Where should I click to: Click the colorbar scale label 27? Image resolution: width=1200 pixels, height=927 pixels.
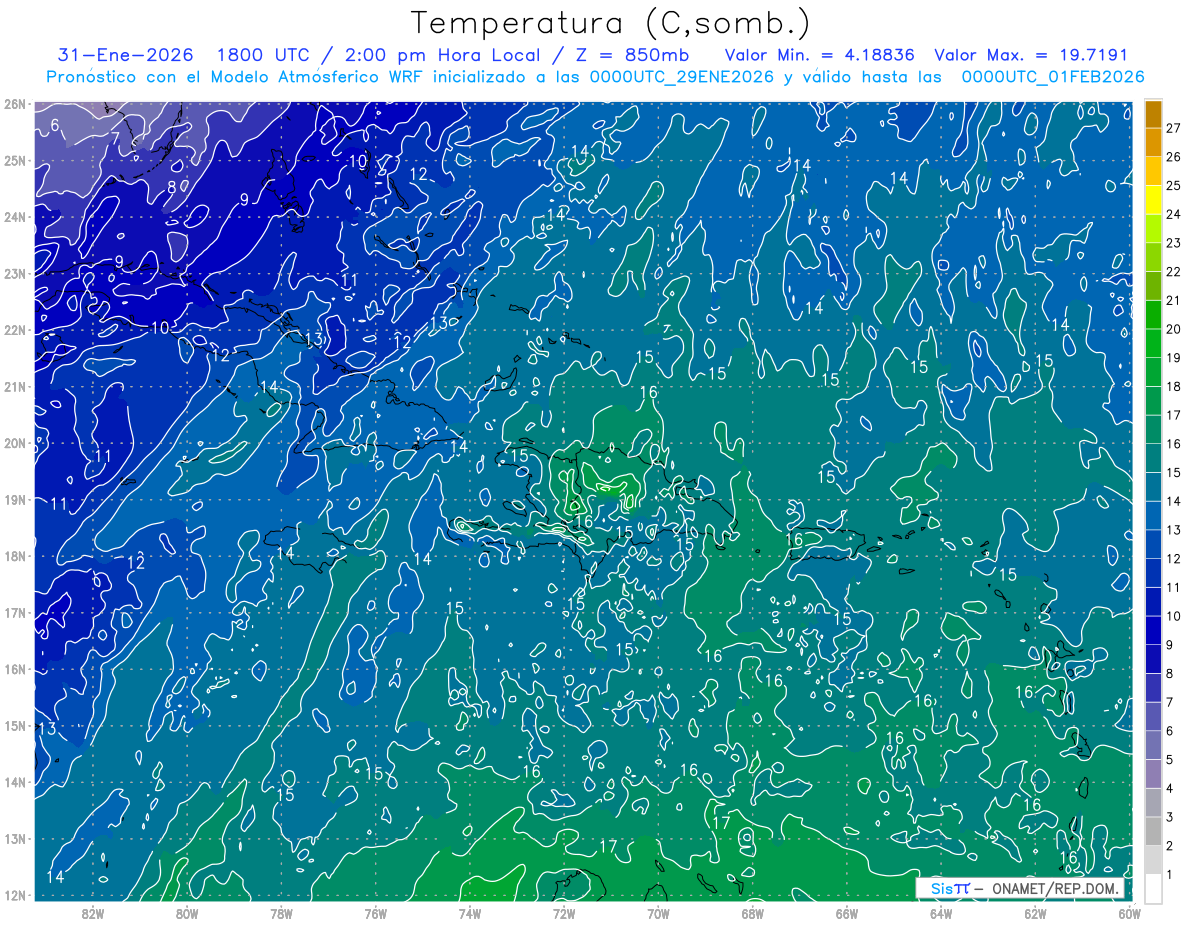[x=1173, y=128]
